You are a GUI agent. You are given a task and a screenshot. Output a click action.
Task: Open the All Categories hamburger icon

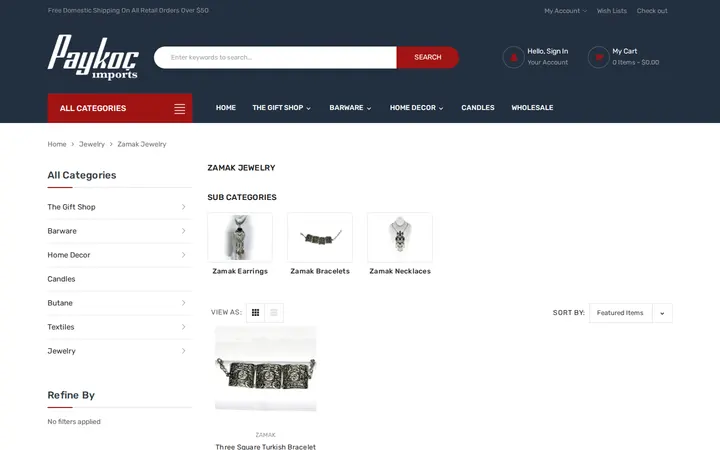click(x=180, y=109)
